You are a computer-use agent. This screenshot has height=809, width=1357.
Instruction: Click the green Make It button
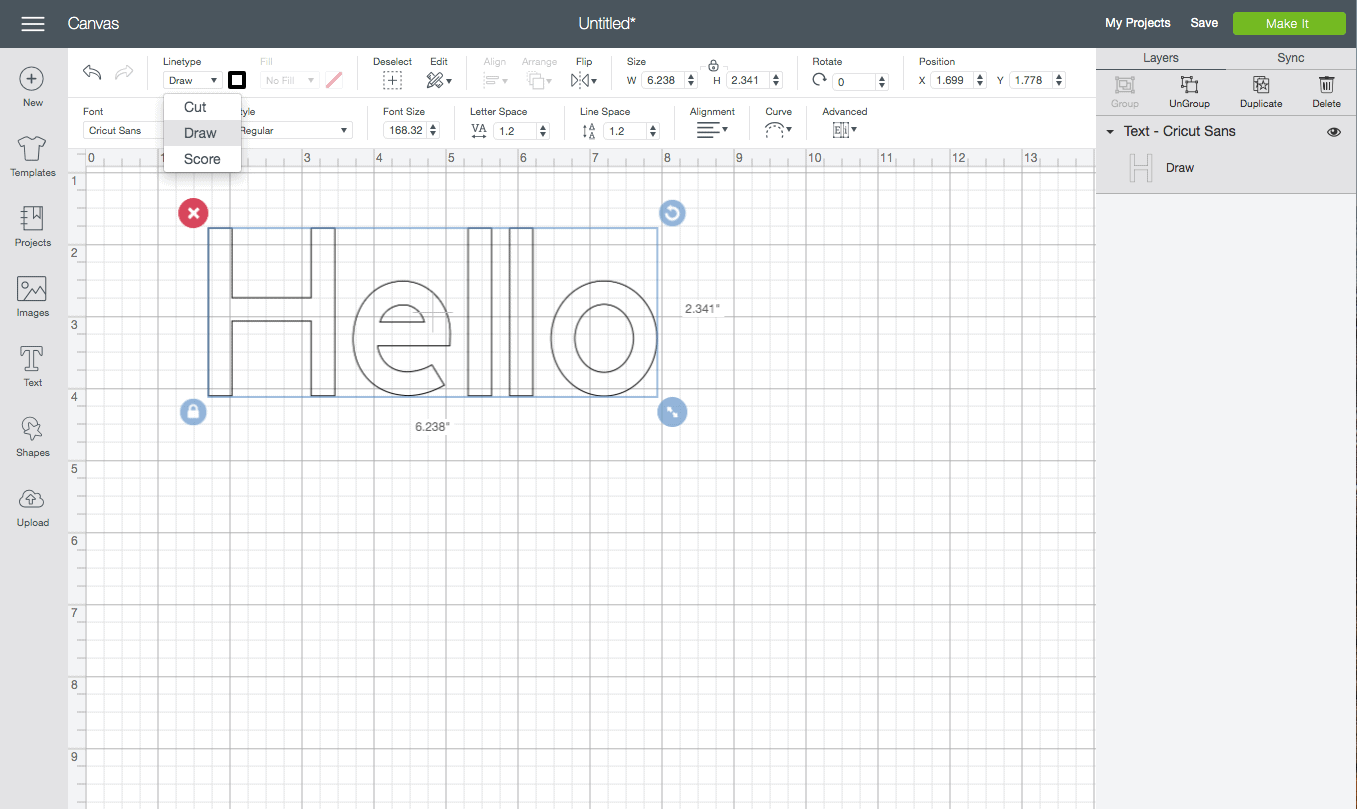point(1288,23)
